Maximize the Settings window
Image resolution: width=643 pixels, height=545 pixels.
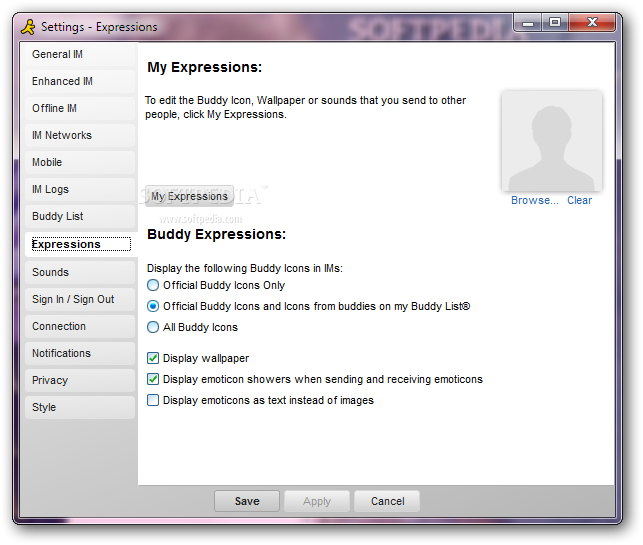click(555, 22)
